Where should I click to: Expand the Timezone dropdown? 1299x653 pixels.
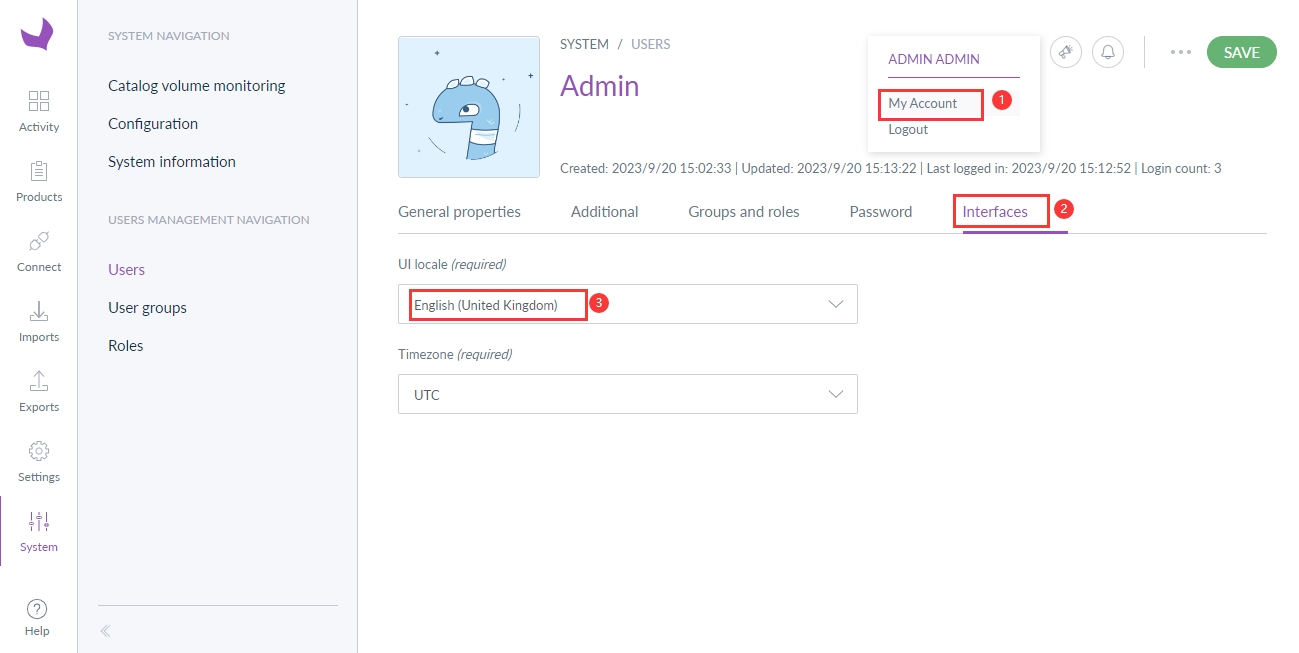coord(627,394)
